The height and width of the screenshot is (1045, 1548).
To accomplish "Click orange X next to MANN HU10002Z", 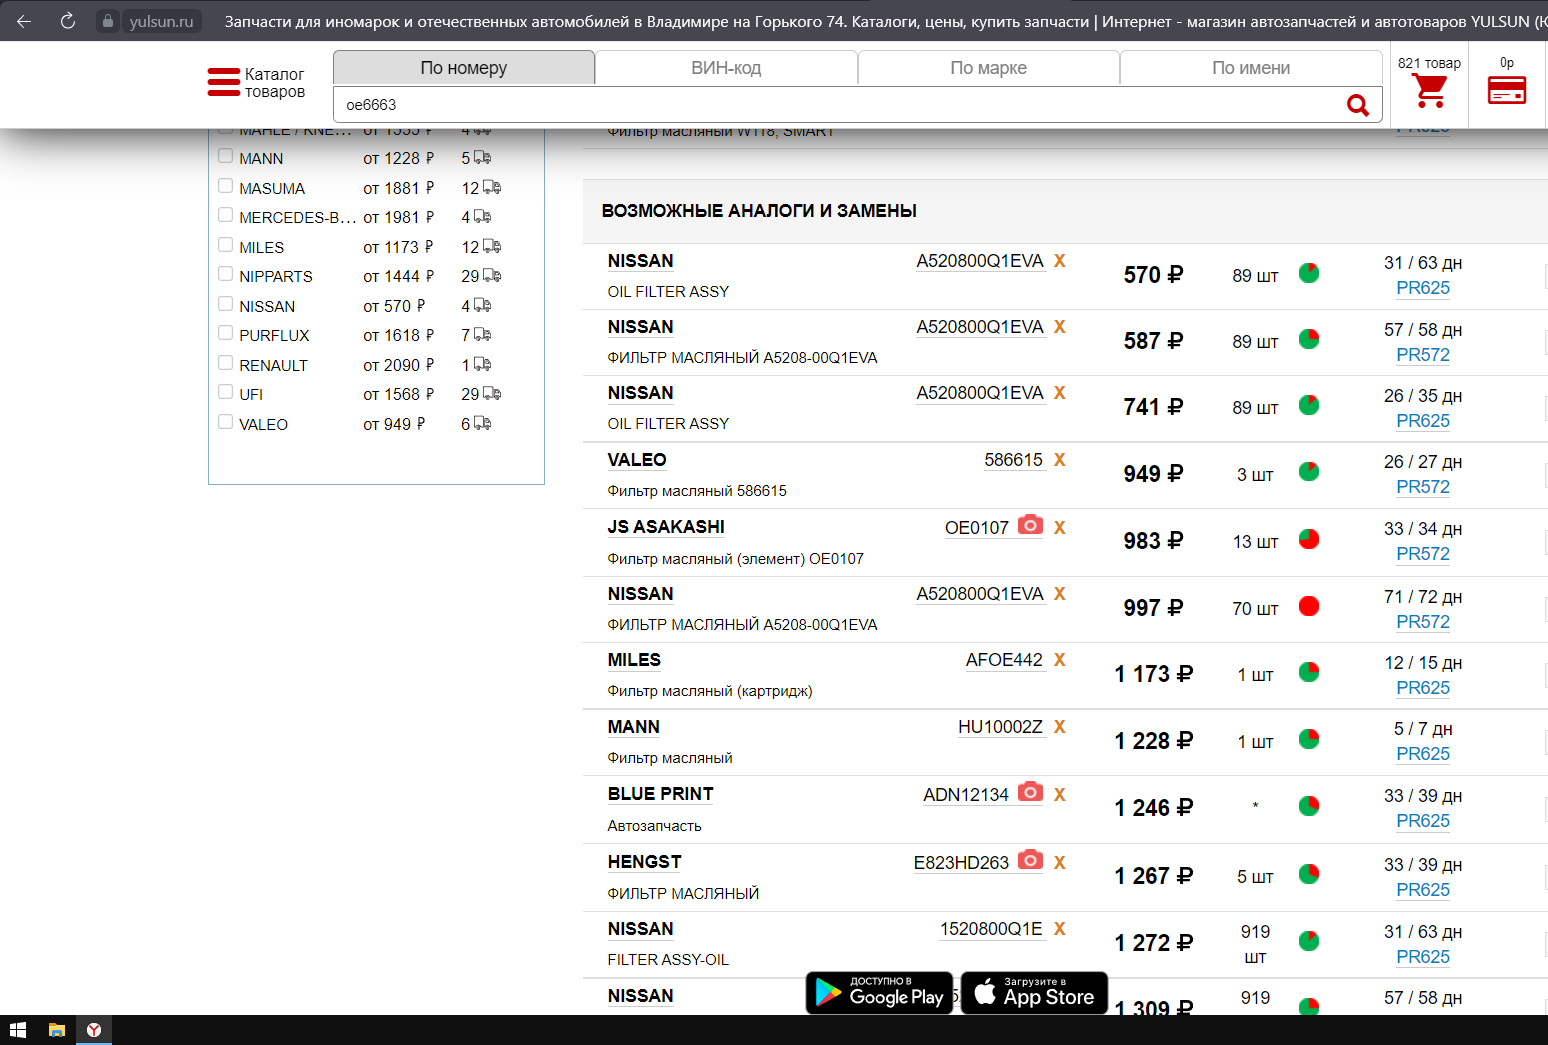I will (x=1059, y=727).
